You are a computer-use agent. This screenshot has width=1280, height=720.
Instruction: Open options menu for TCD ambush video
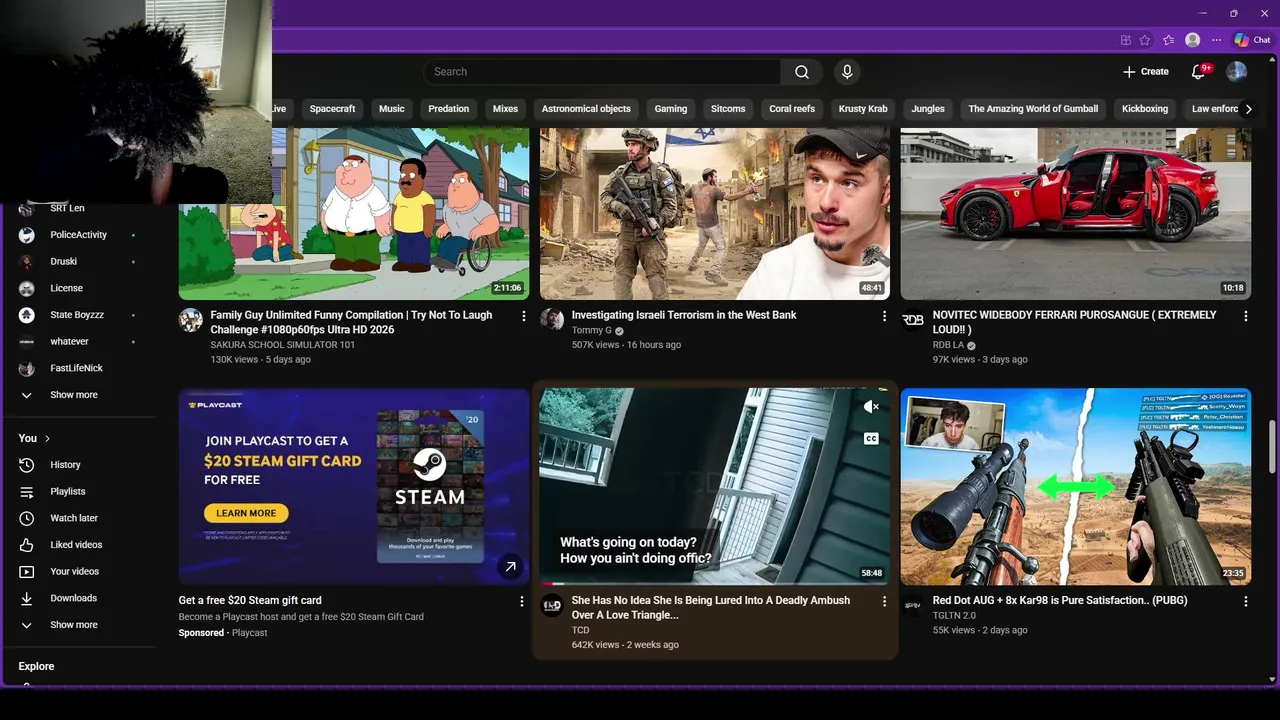click(x=884, y=602)
